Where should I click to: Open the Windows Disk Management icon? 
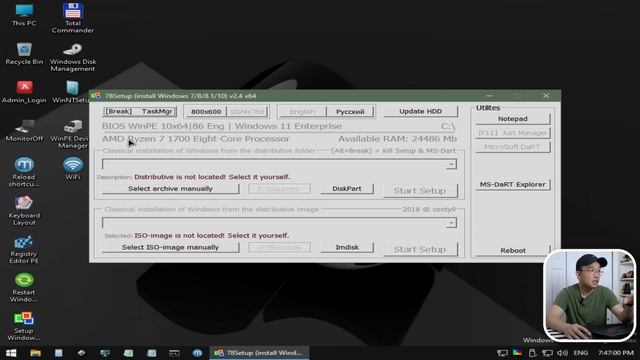click(x=73, y=57)
